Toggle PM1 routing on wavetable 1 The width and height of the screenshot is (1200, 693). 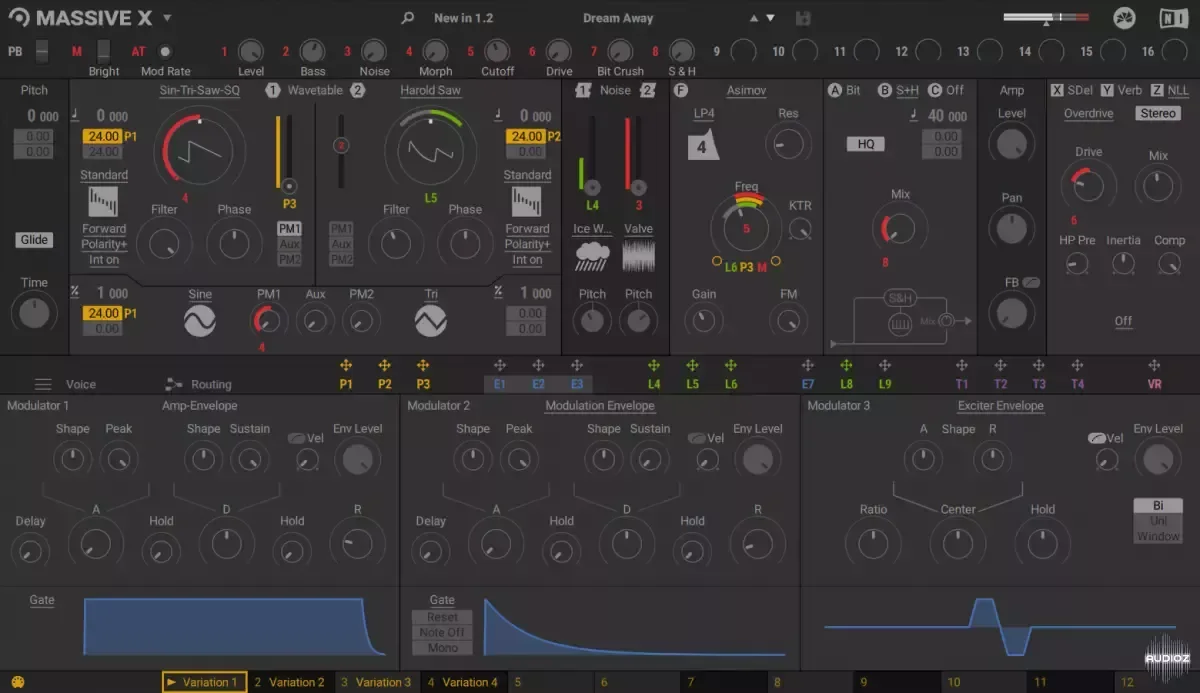pyautogui.click(x=289, y=229)
